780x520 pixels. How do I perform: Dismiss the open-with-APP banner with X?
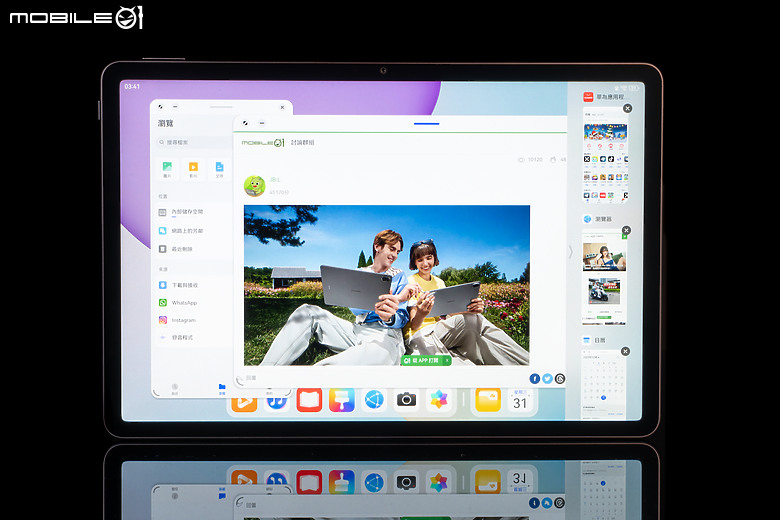point(447,360)
